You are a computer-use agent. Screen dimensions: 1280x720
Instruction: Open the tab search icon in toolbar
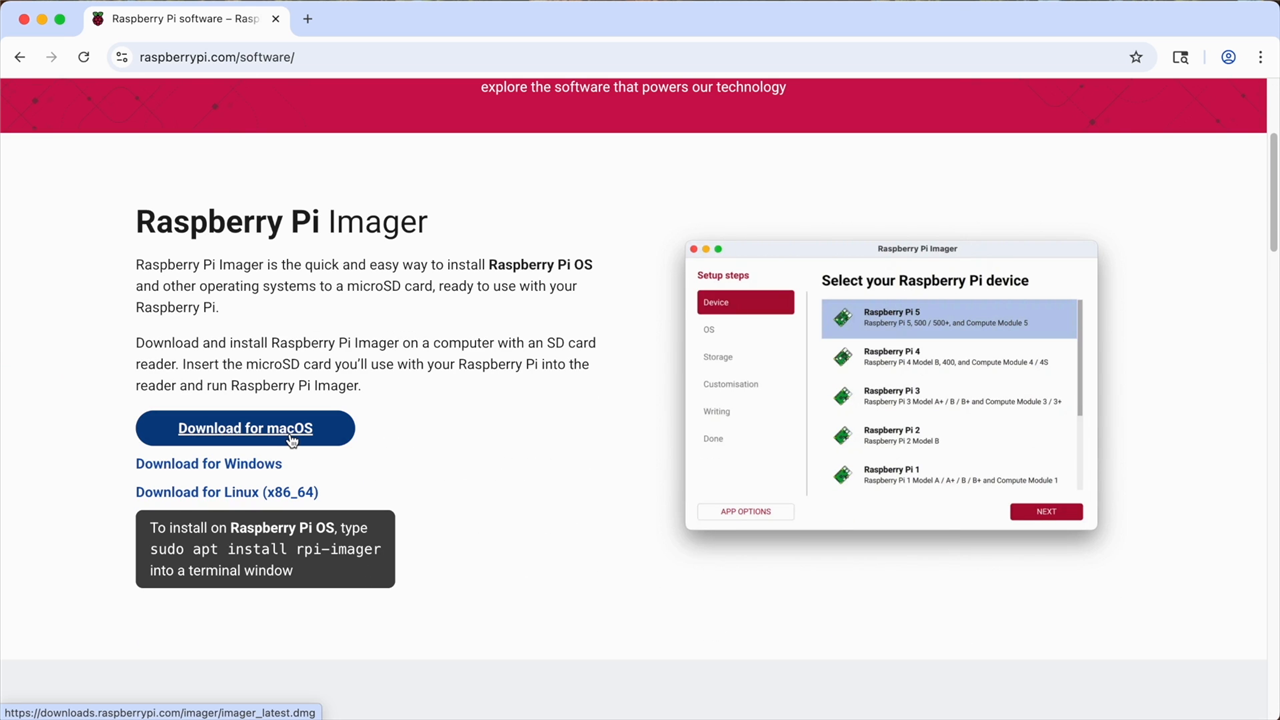point(1180,57)
